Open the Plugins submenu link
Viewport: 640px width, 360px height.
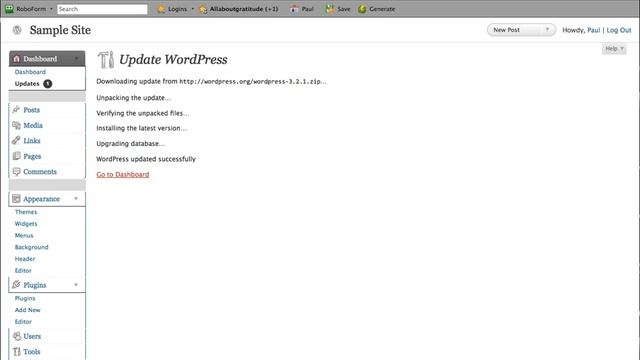(25, 298)
